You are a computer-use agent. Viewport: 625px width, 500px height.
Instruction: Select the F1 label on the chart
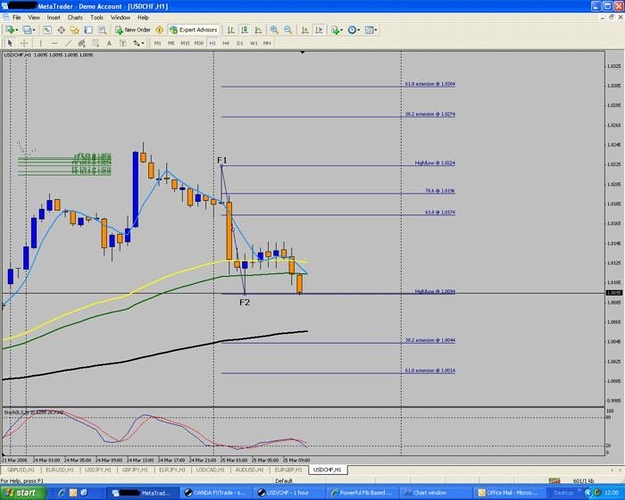222,160
